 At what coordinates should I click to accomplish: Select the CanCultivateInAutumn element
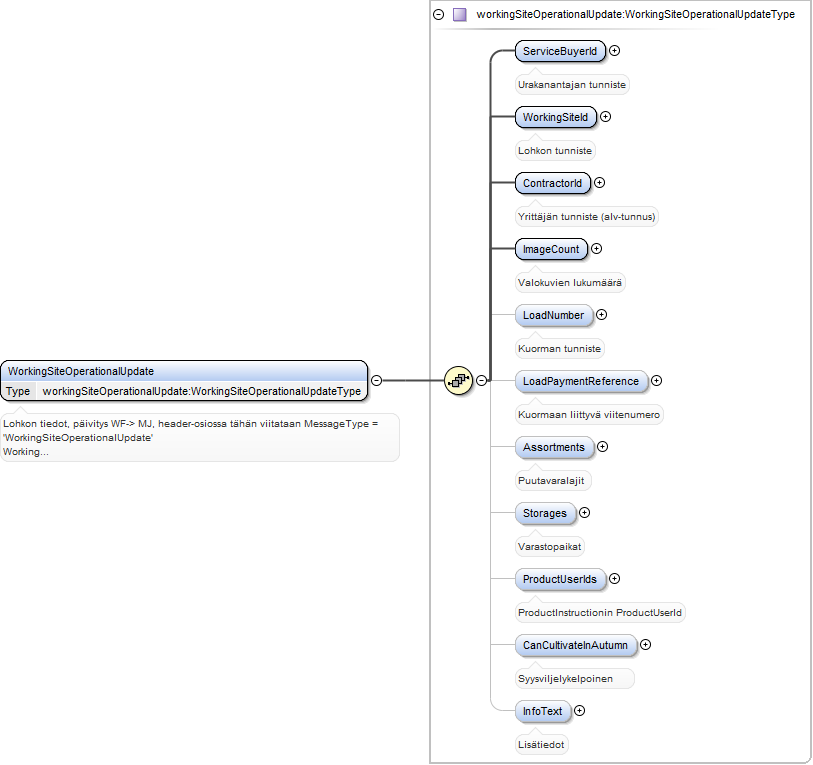pos(576,645)
